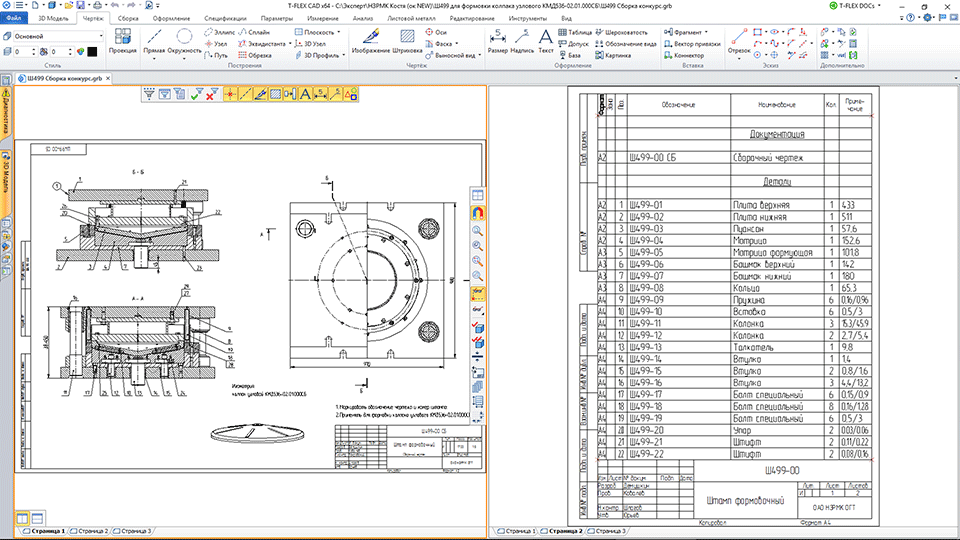Select the Надпись leader note tool

click(522, 41)
